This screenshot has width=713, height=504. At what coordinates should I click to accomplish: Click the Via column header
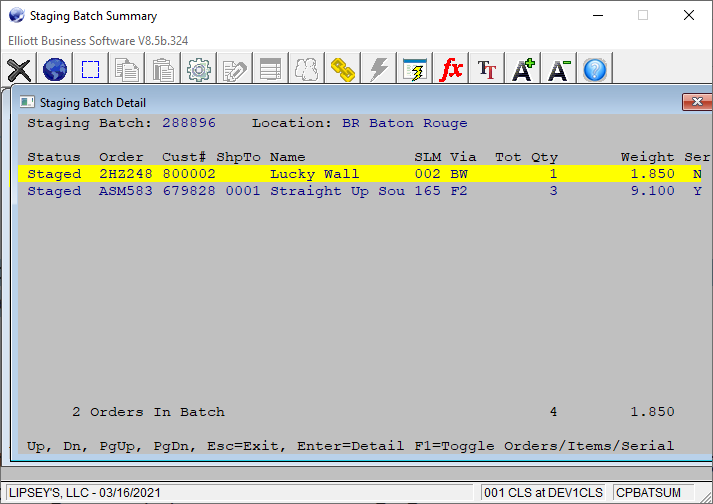pyautogui.click(x=463, y=157)
